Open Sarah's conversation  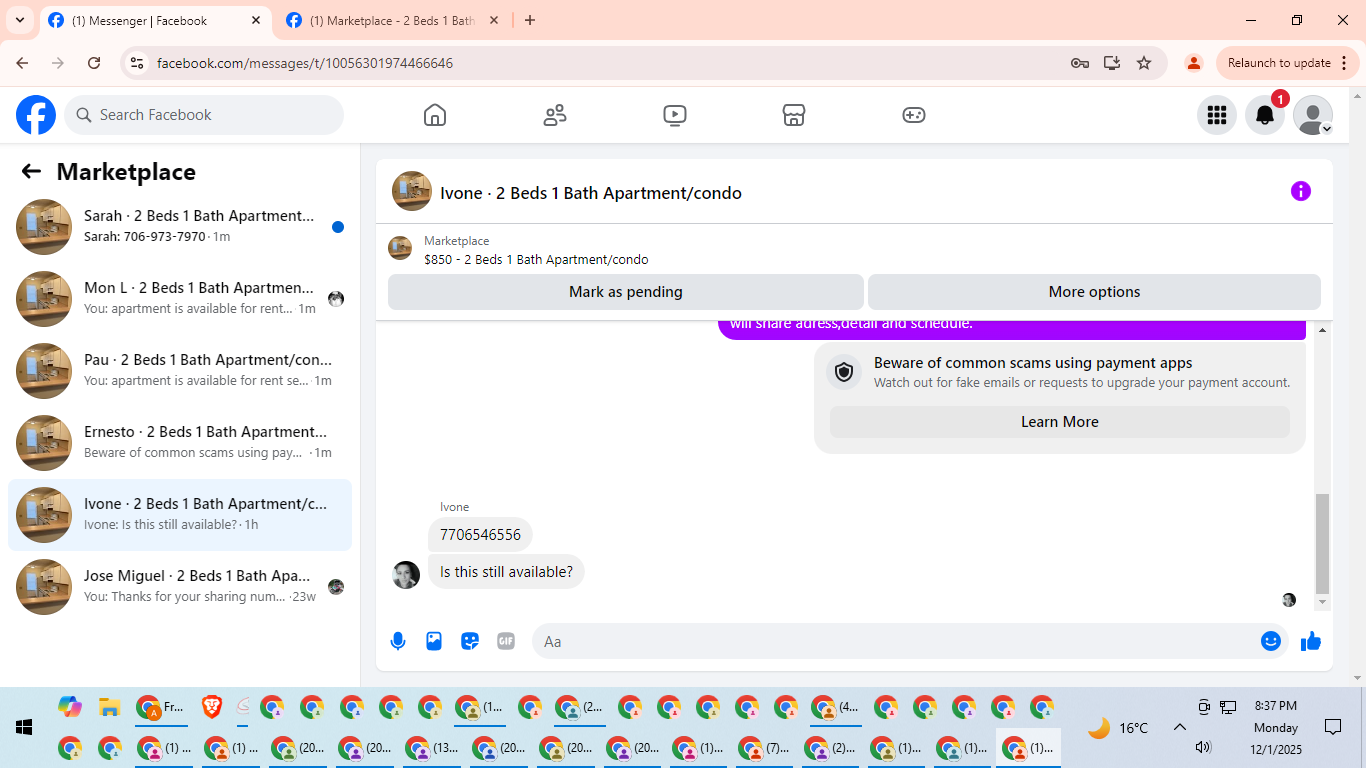click(180, 227)
